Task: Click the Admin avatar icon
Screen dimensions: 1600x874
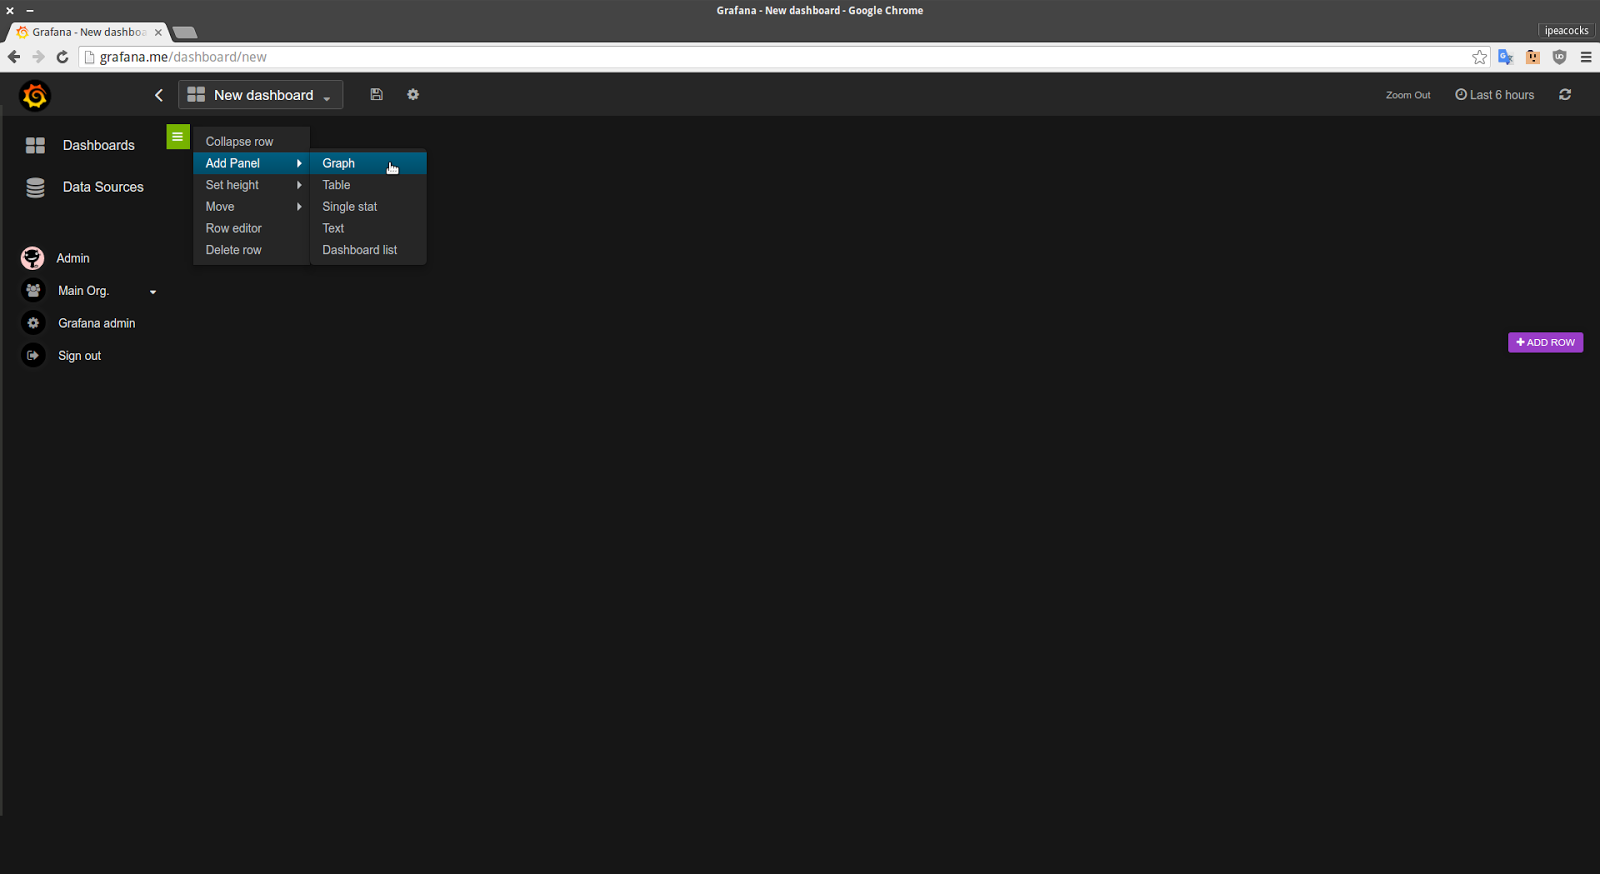Action: pos(32,258)
